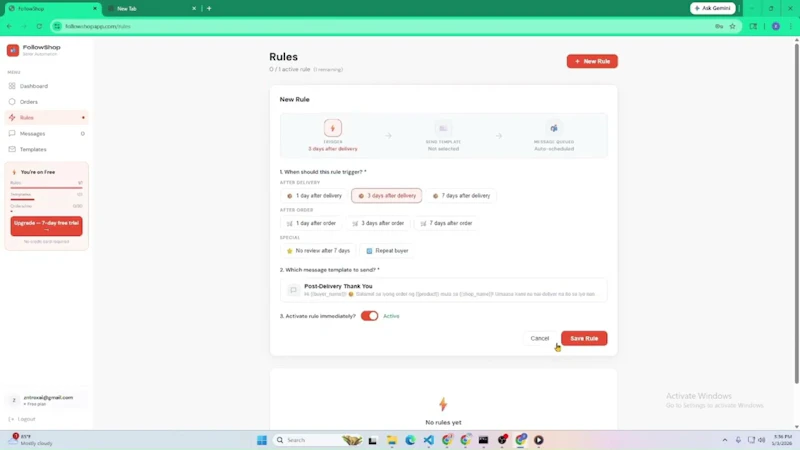Image resolution: width=800 pixels, height=450 pixels.
Task: Click the Trigger step lightning icon
Action: coord(333,128)
